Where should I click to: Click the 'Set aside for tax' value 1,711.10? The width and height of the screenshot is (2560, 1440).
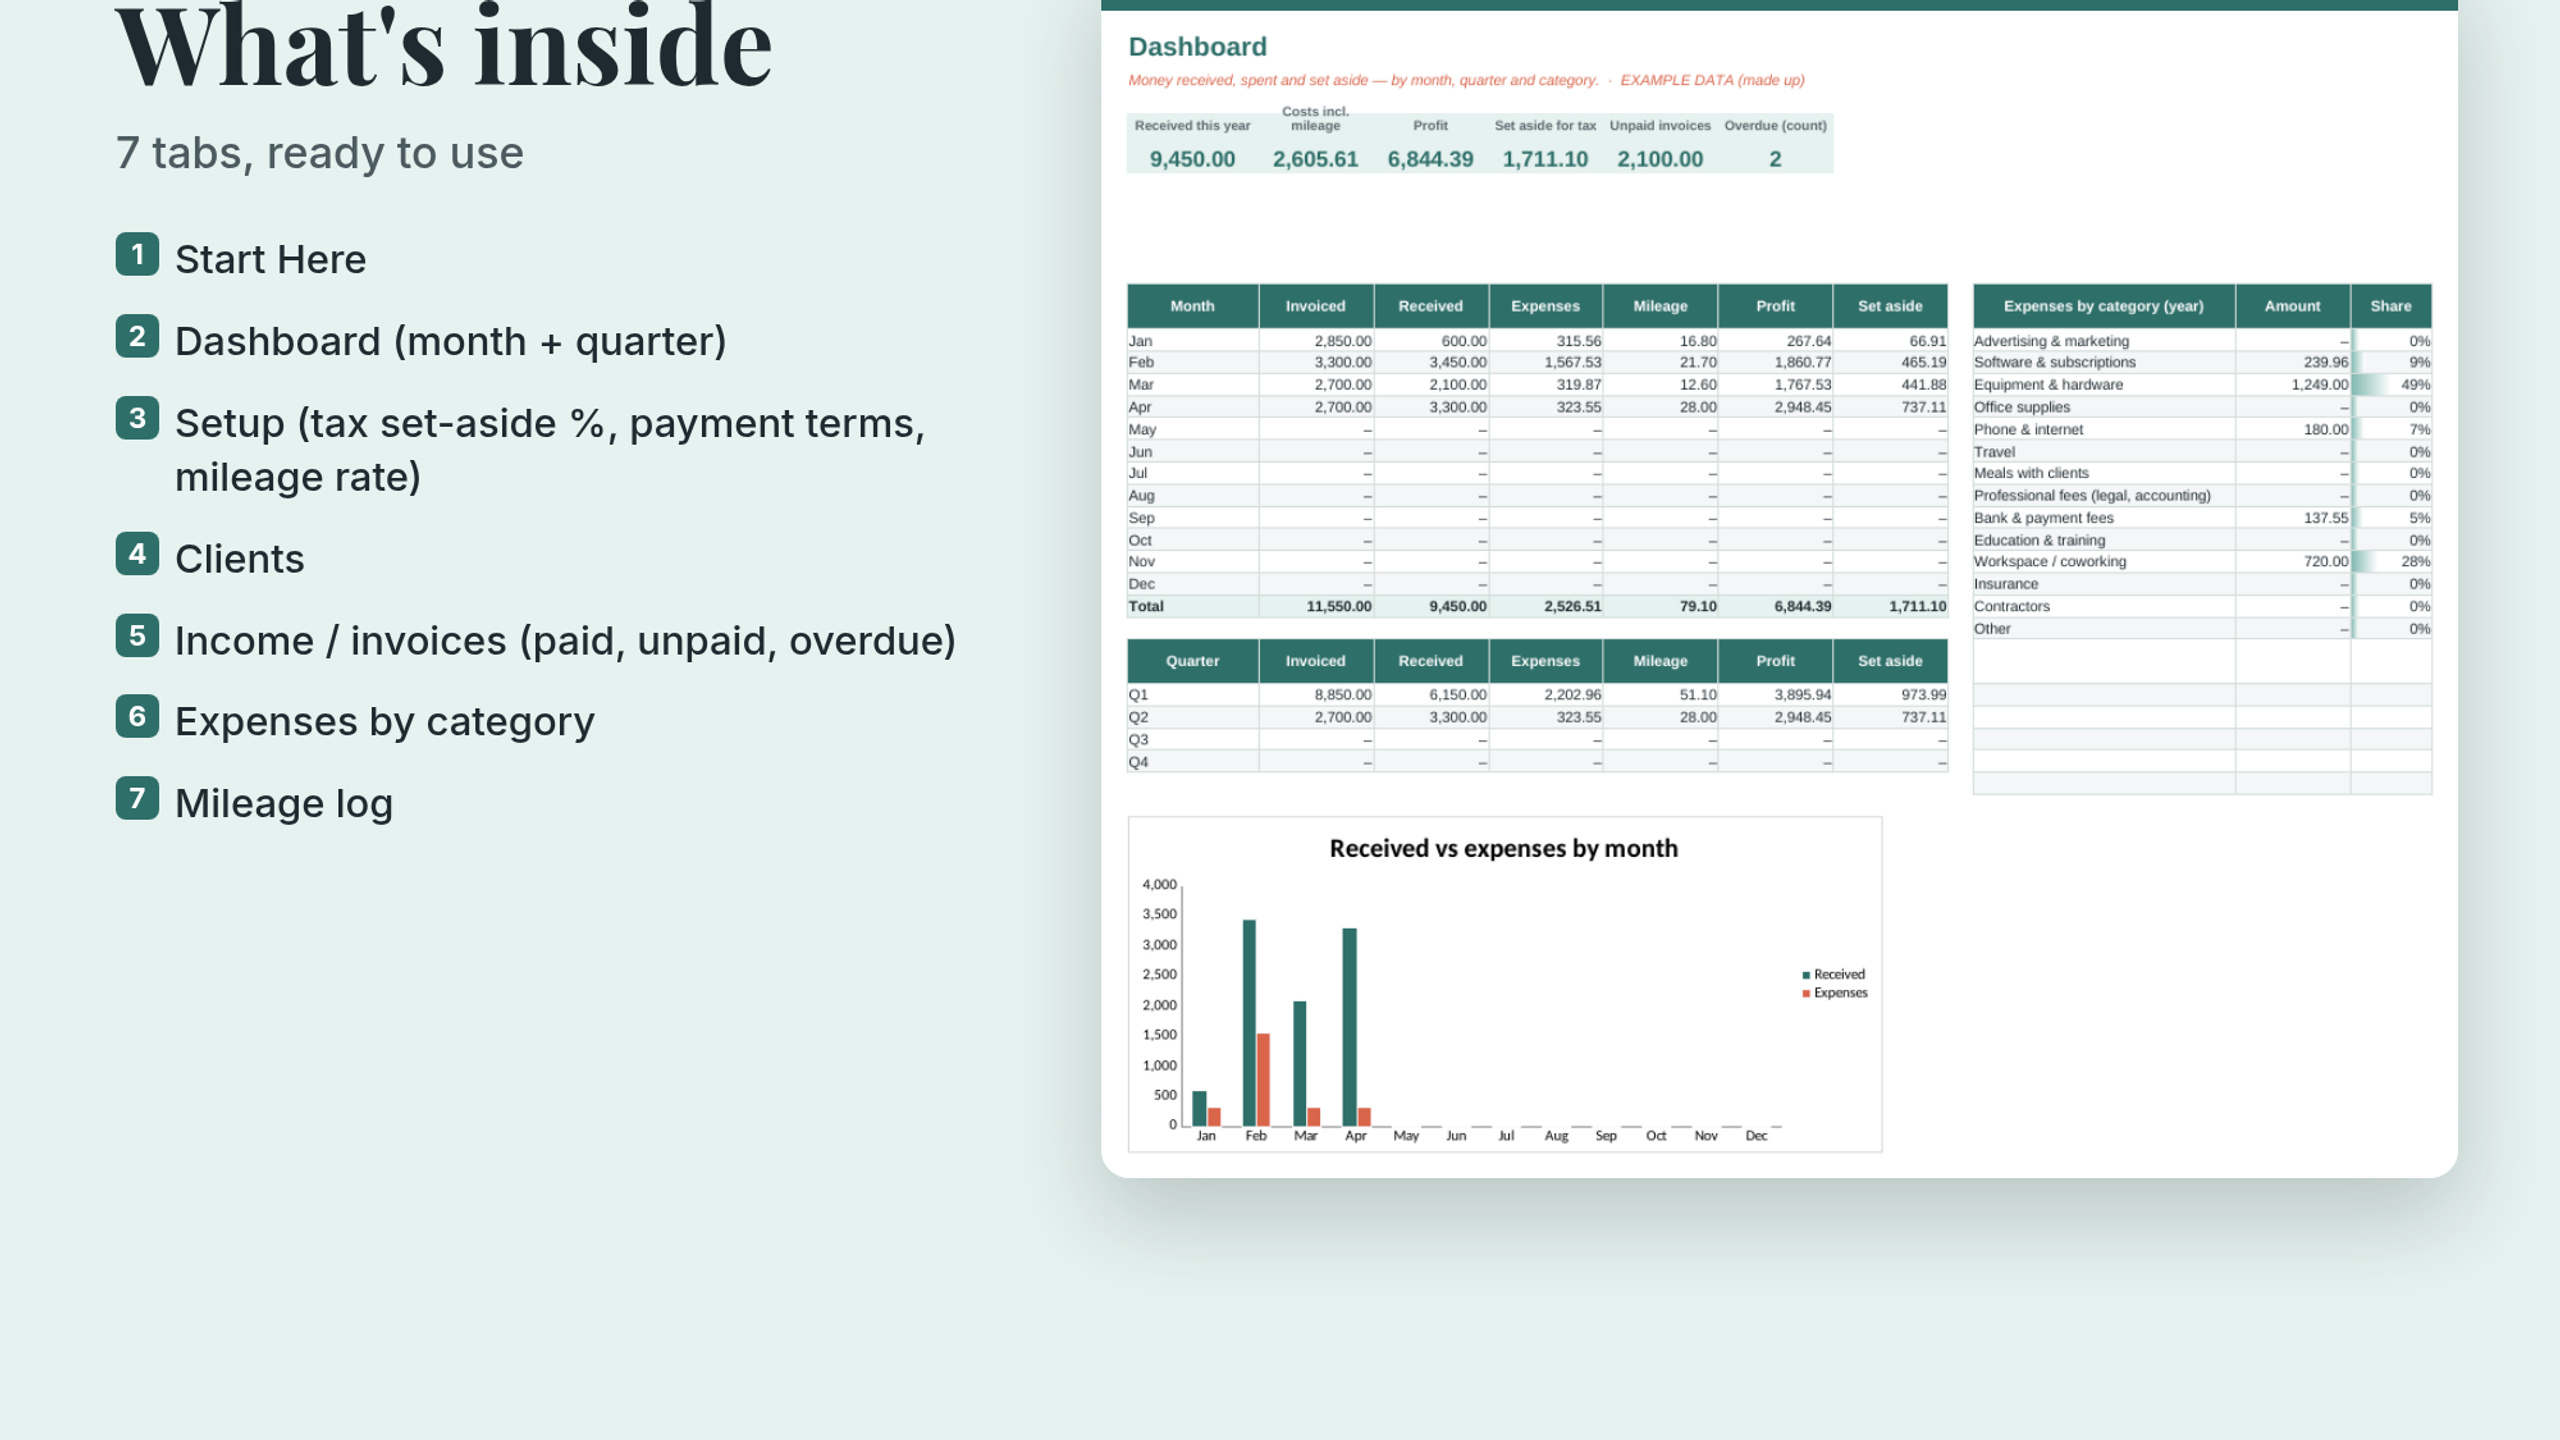click(1545, 159)
